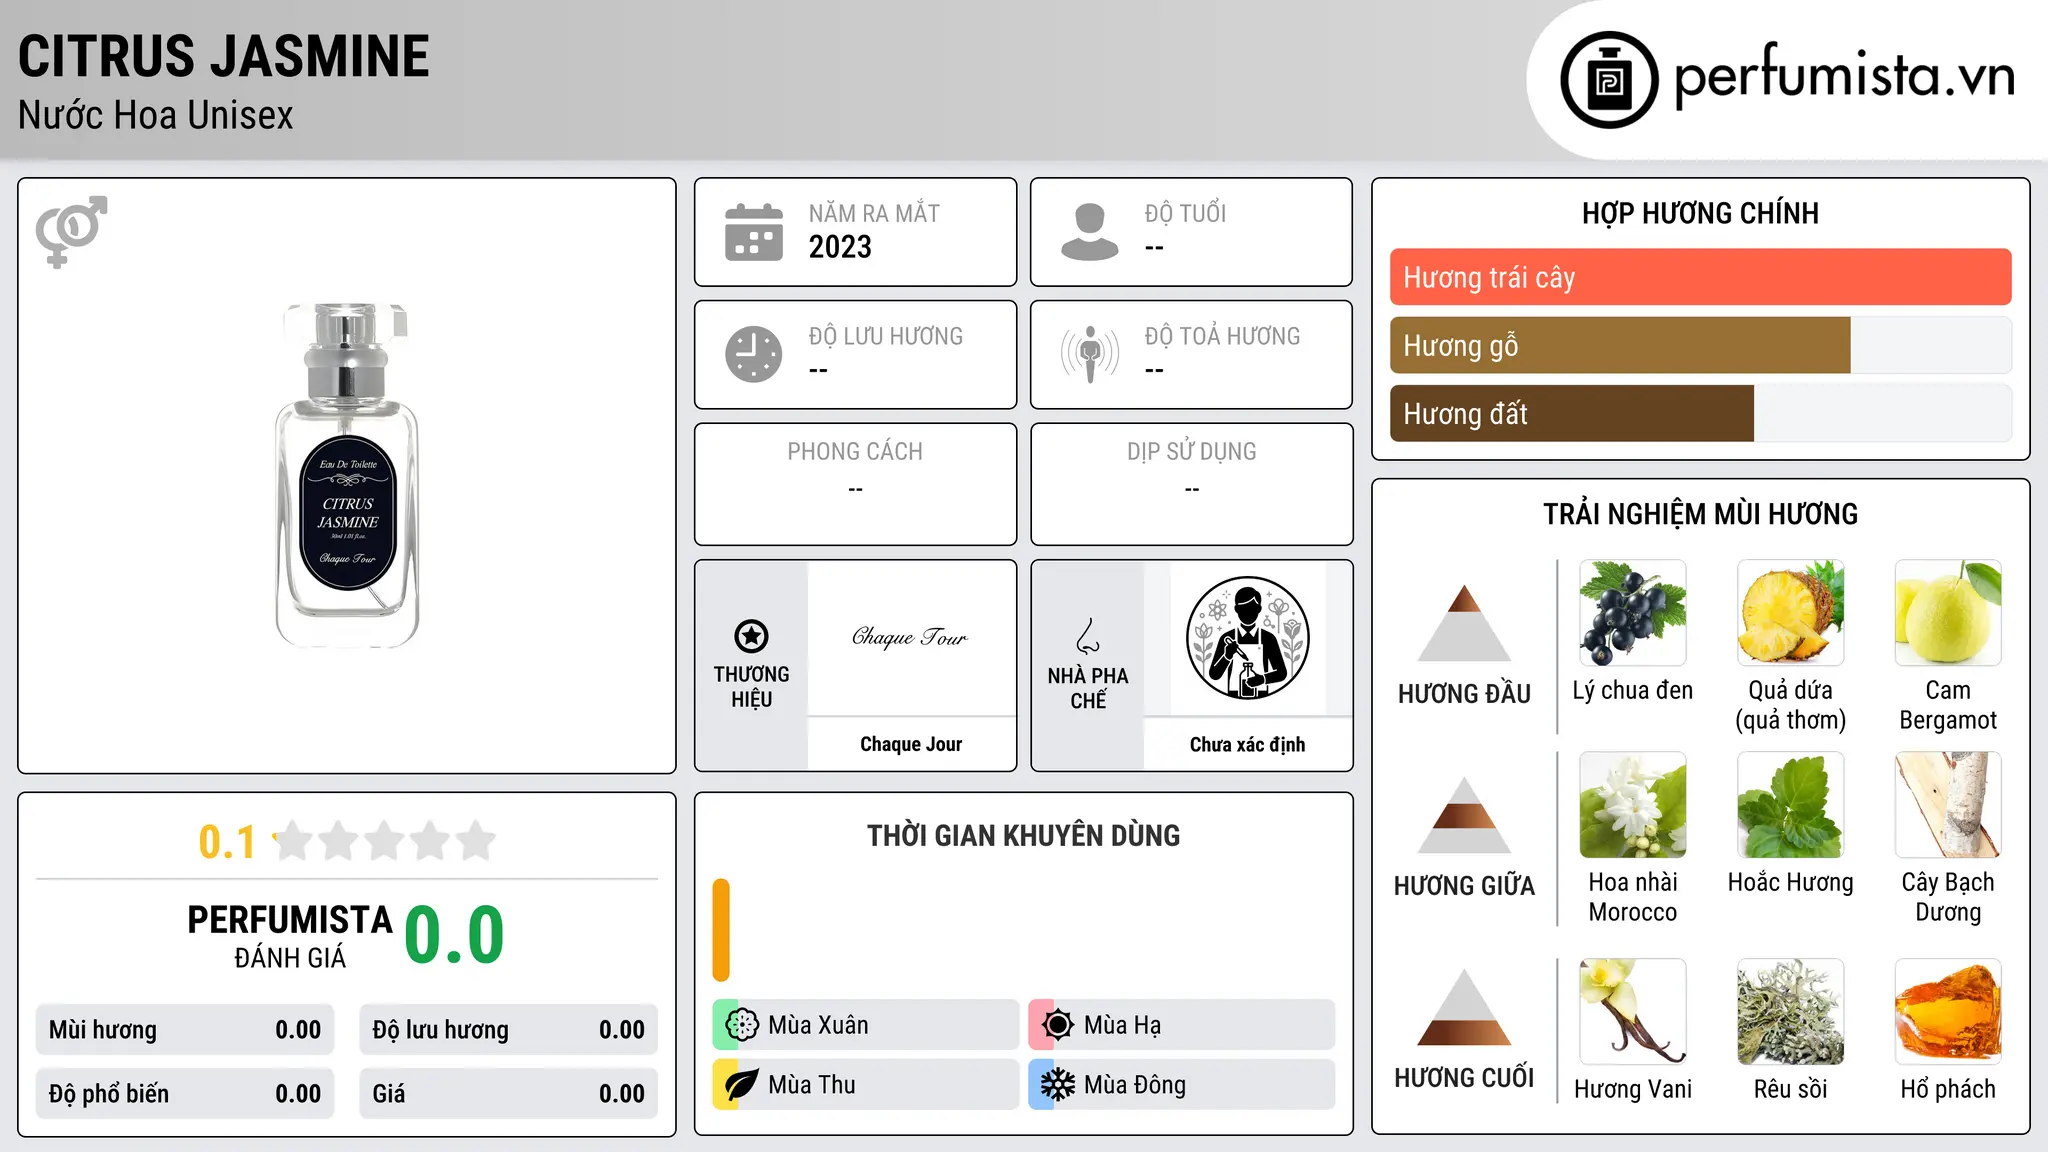This screenshot has width=2048, height=1152.
Task: Select the Mùa Xuân season button
Action: (865, 1025)
